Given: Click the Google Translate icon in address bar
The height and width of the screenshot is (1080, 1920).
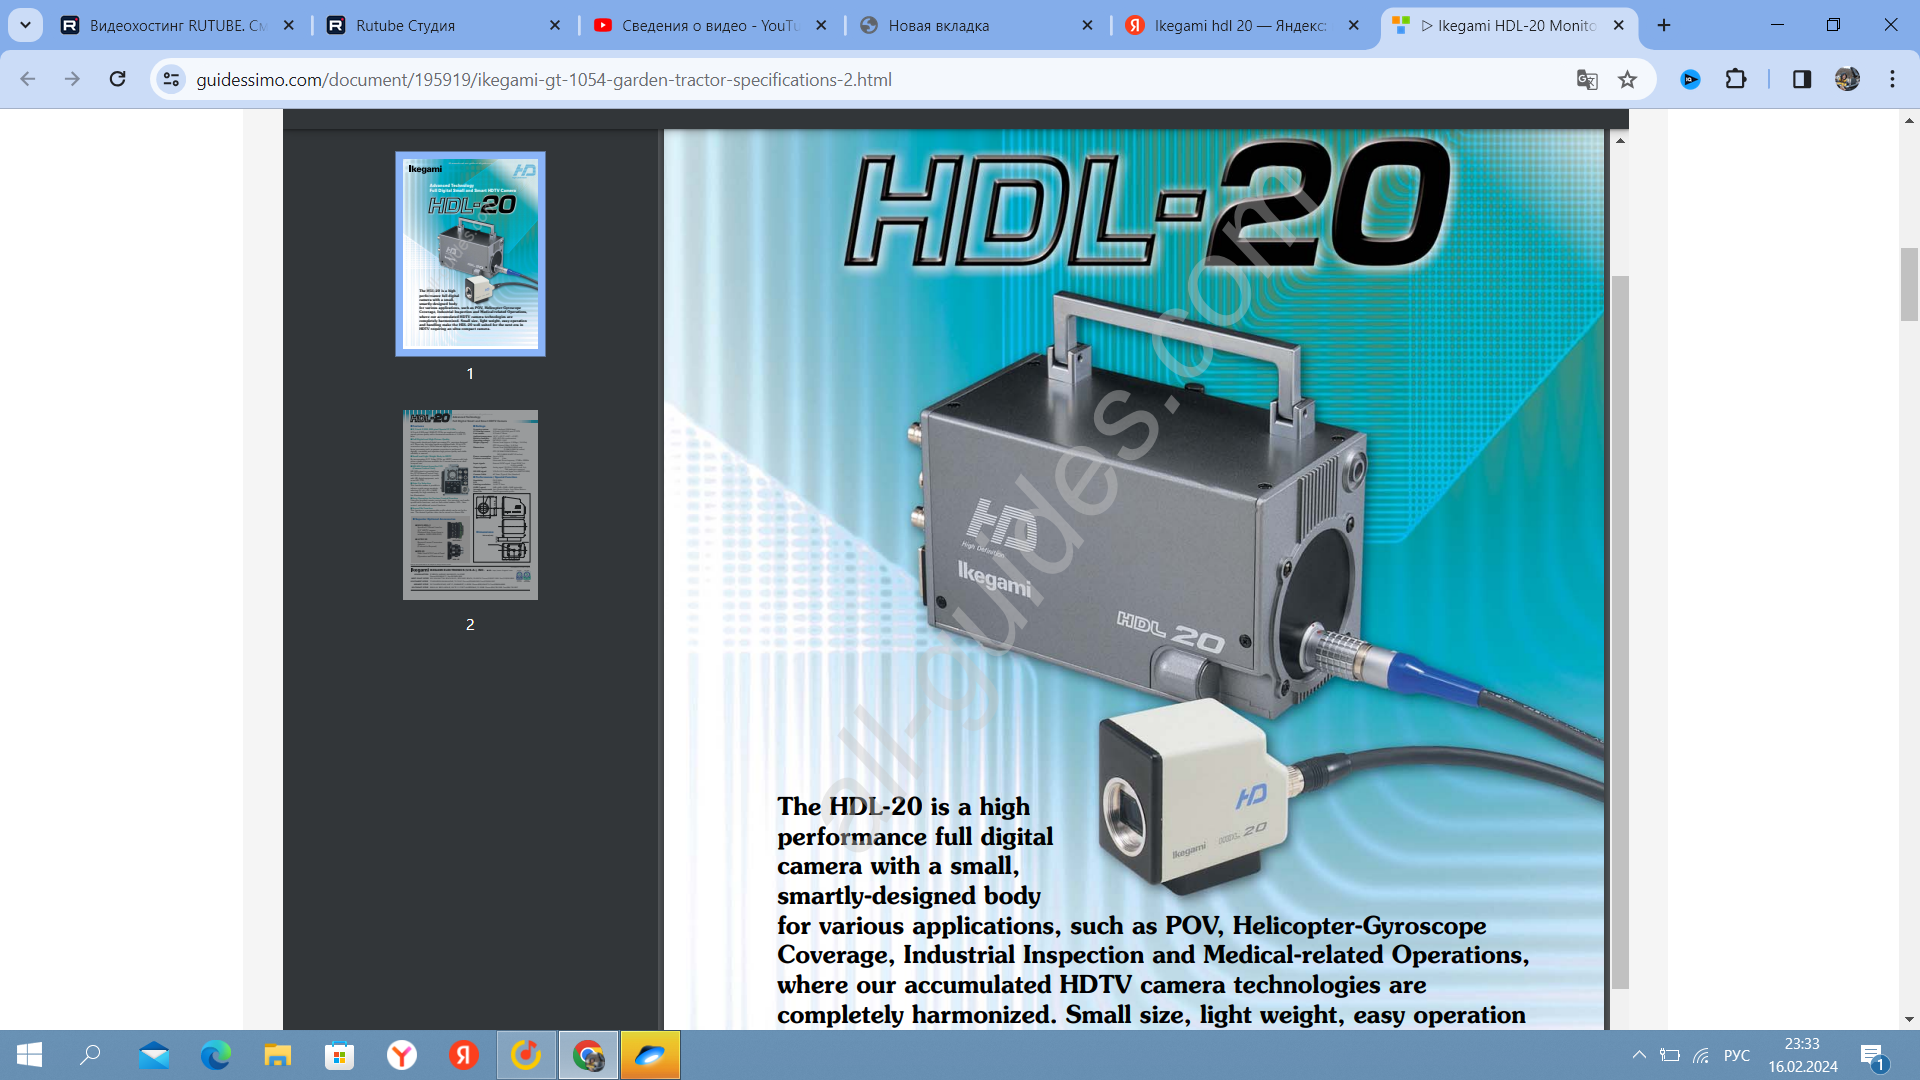Looking at the screenshot, I should (x=1587, y=79).
